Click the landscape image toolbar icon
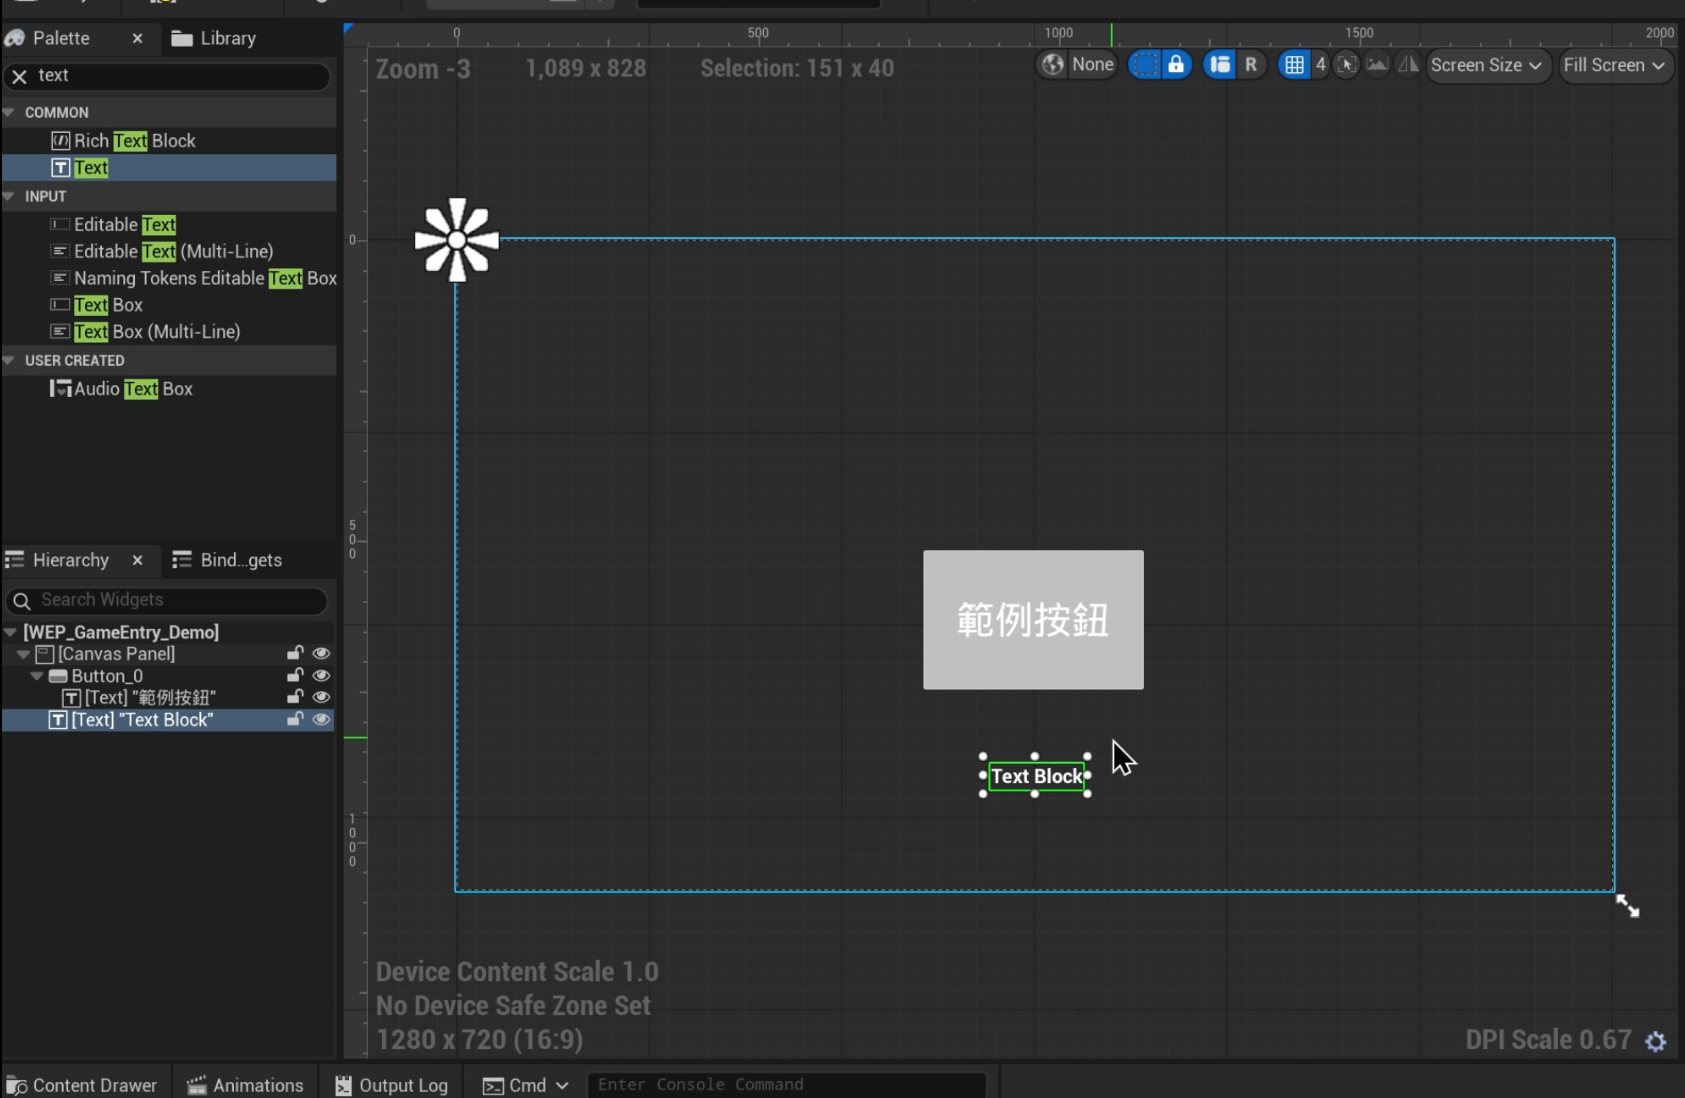The height and width of the screenshot is (1098, 1685). 1377,65
